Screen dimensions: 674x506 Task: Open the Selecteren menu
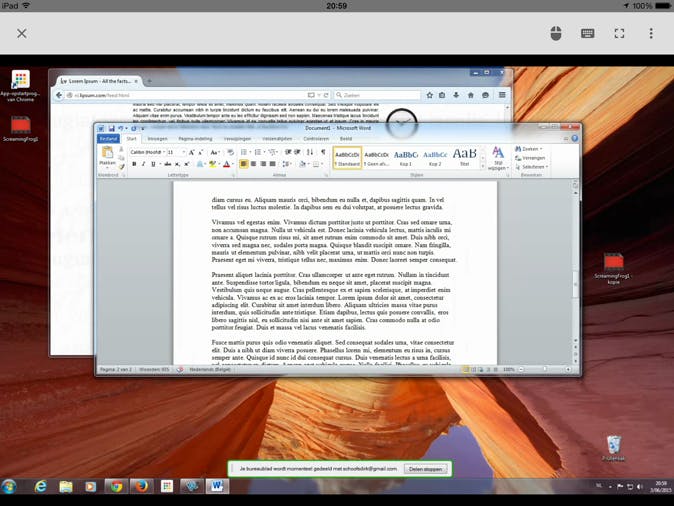click(x=531, y=167)
